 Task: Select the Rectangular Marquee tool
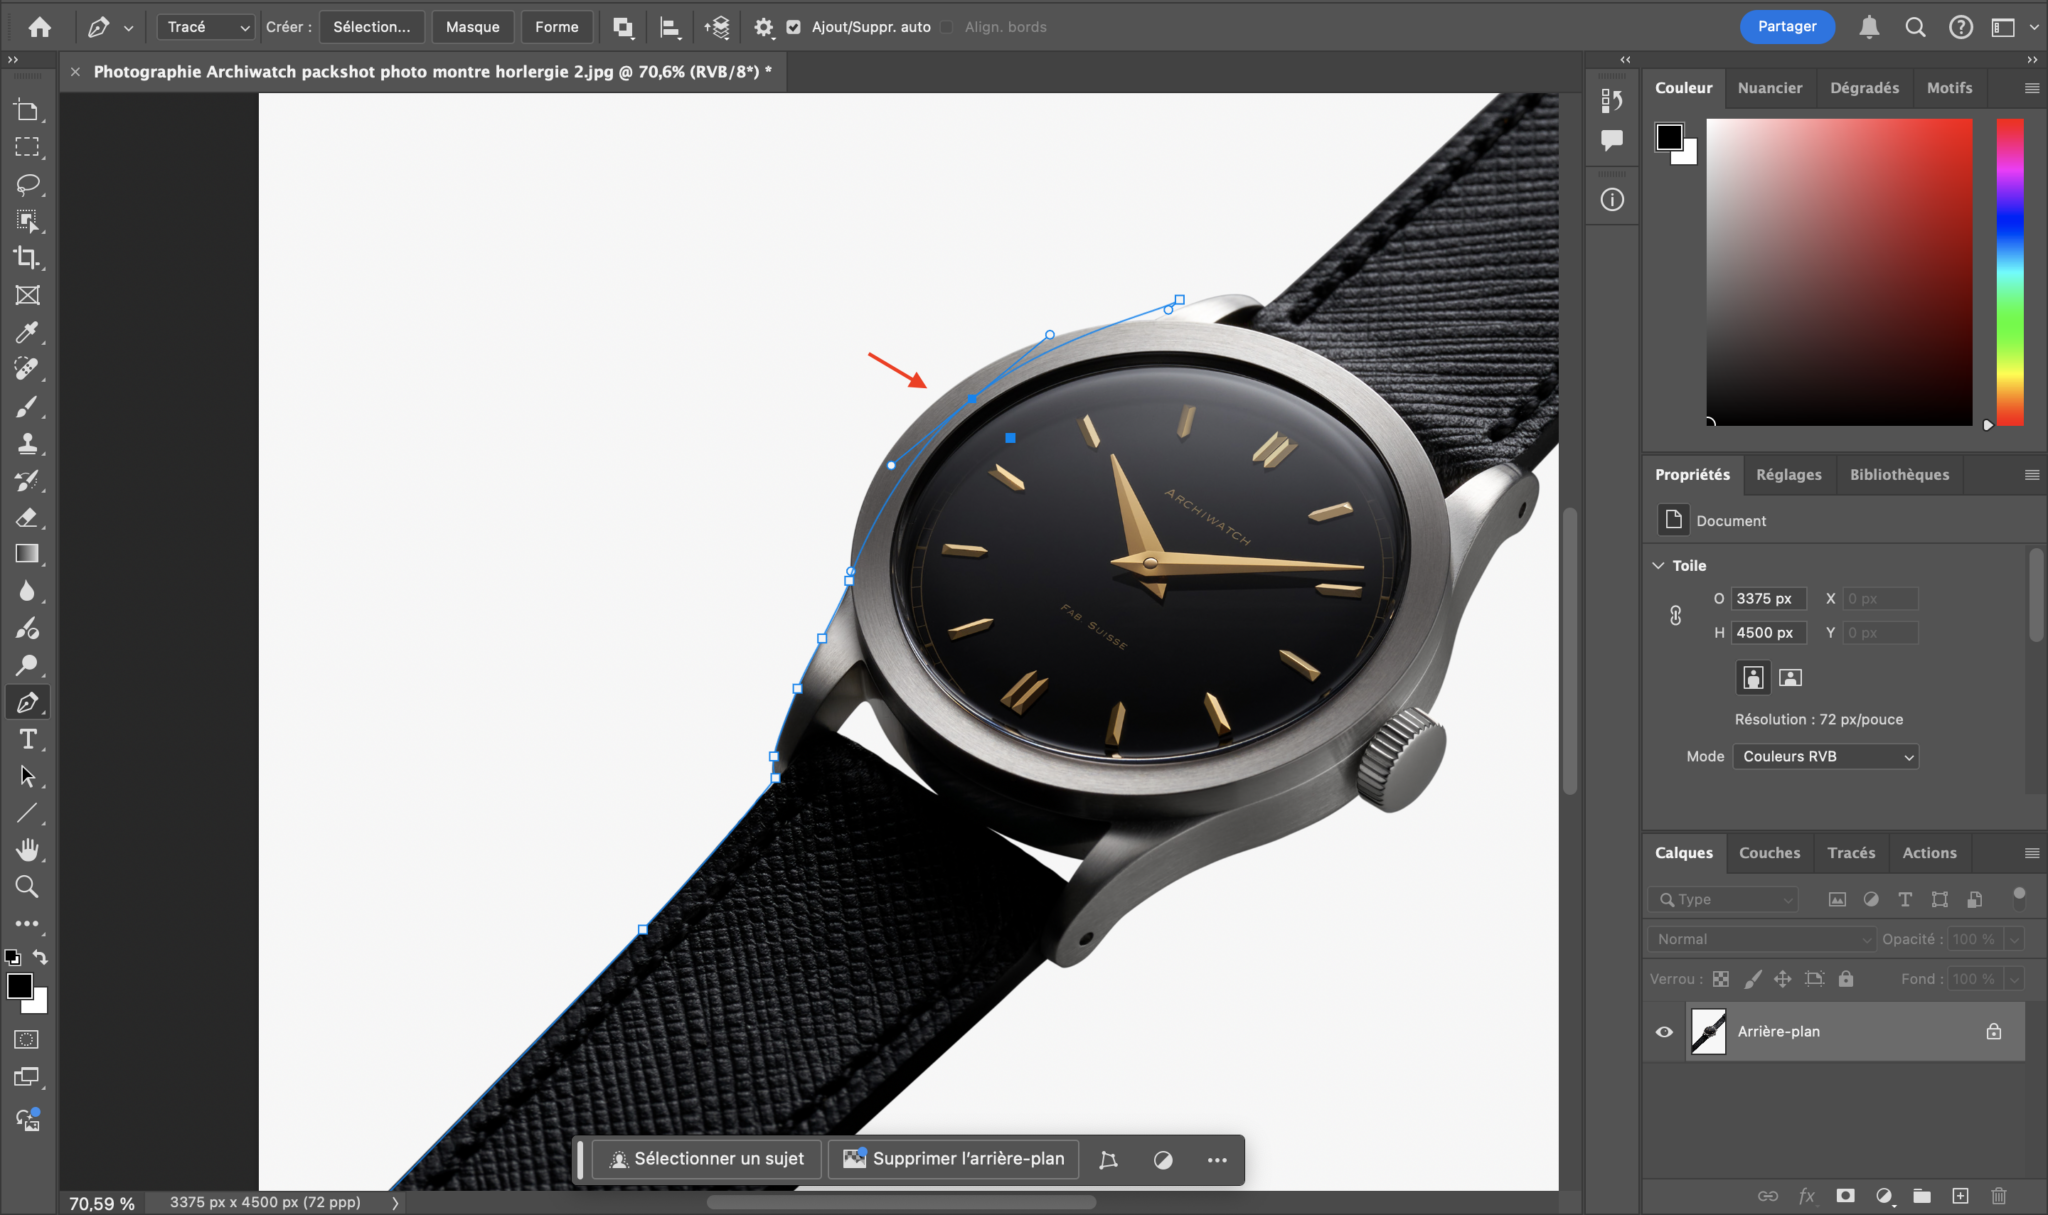[x=27, y=147]
